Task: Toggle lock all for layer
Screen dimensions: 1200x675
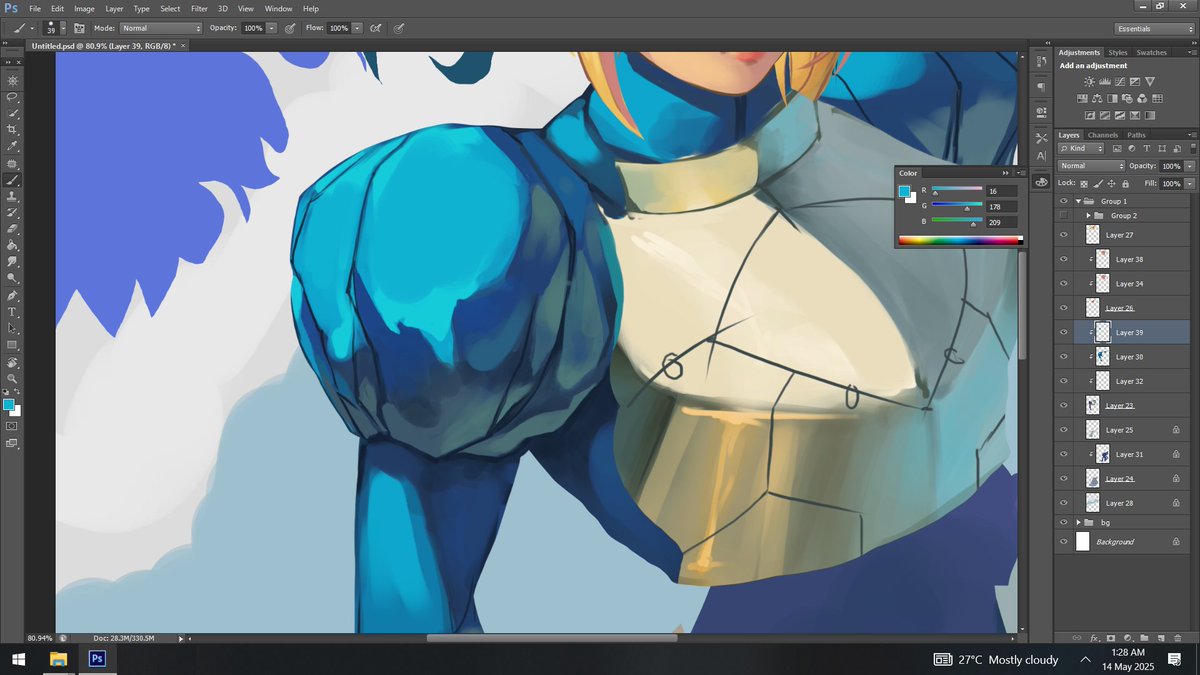Action: (1126, 183)
